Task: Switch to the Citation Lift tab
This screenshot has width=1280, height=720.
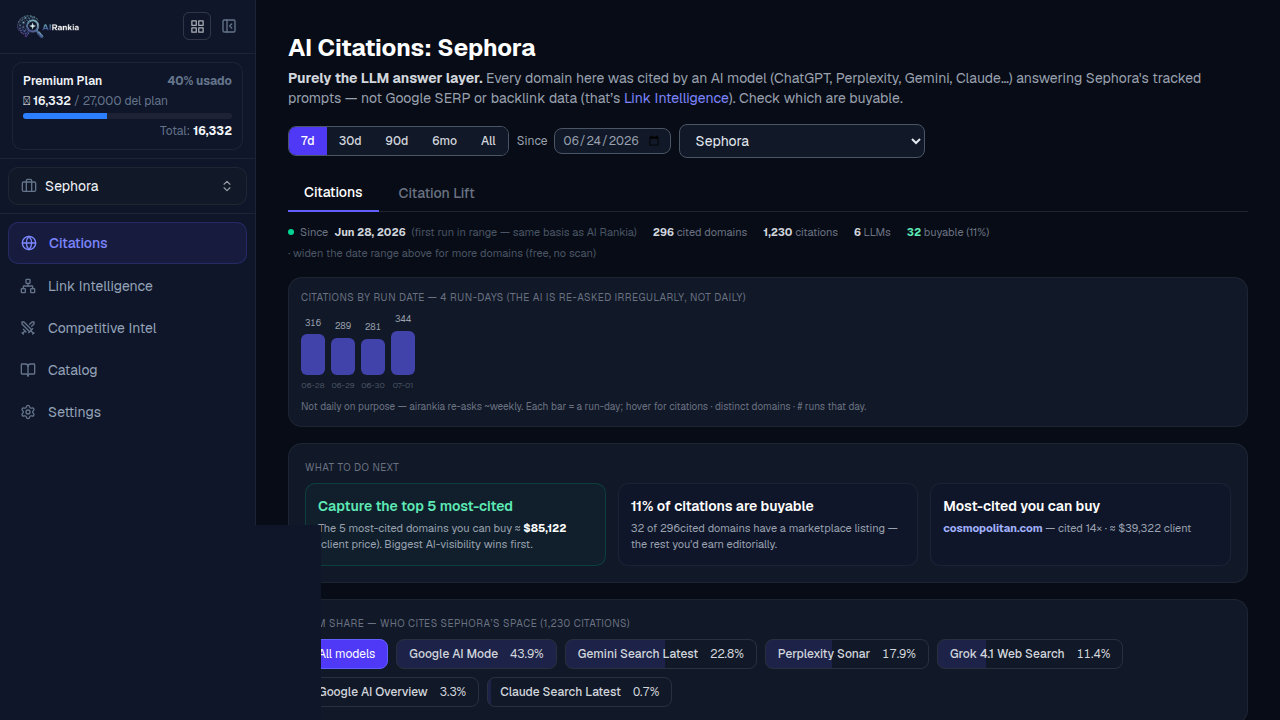Action: click(437, 193)
